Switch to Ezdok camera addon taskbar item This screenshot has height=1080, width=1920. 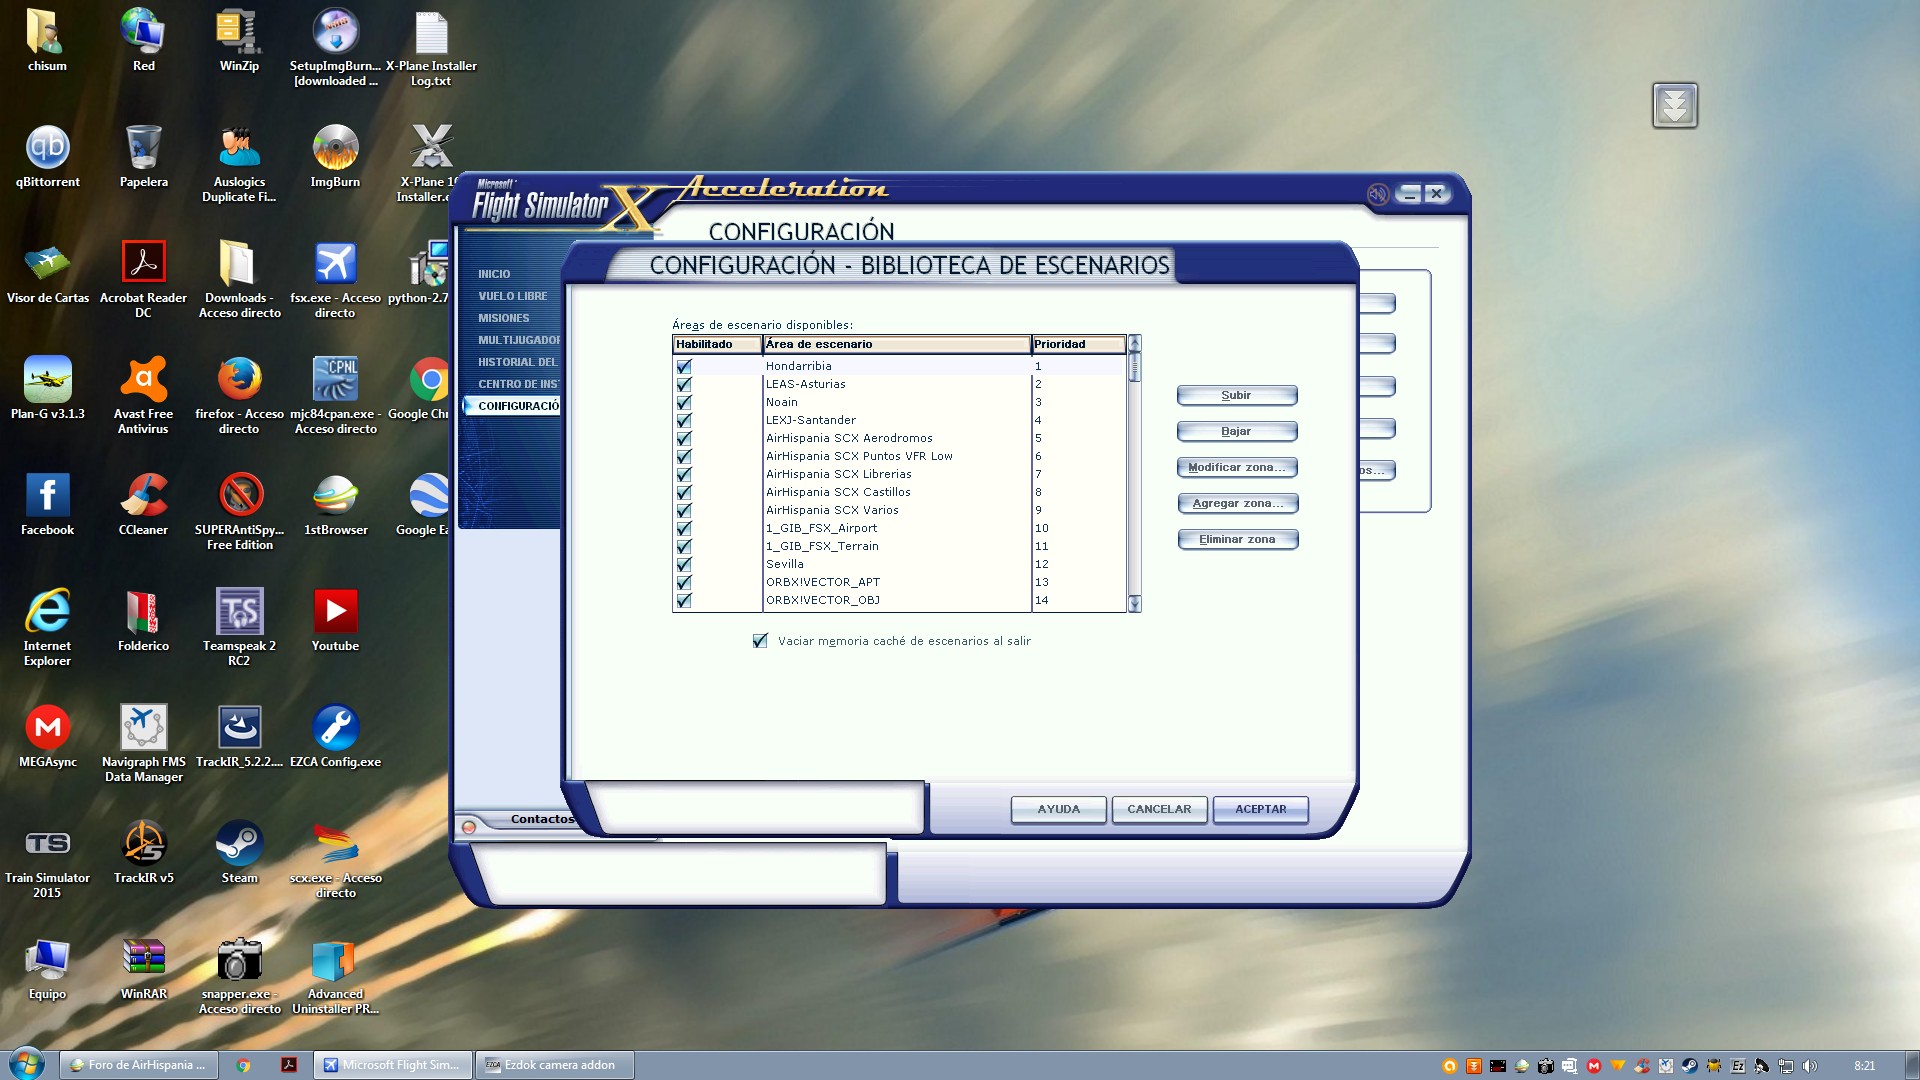click(x=555, y=1065)
